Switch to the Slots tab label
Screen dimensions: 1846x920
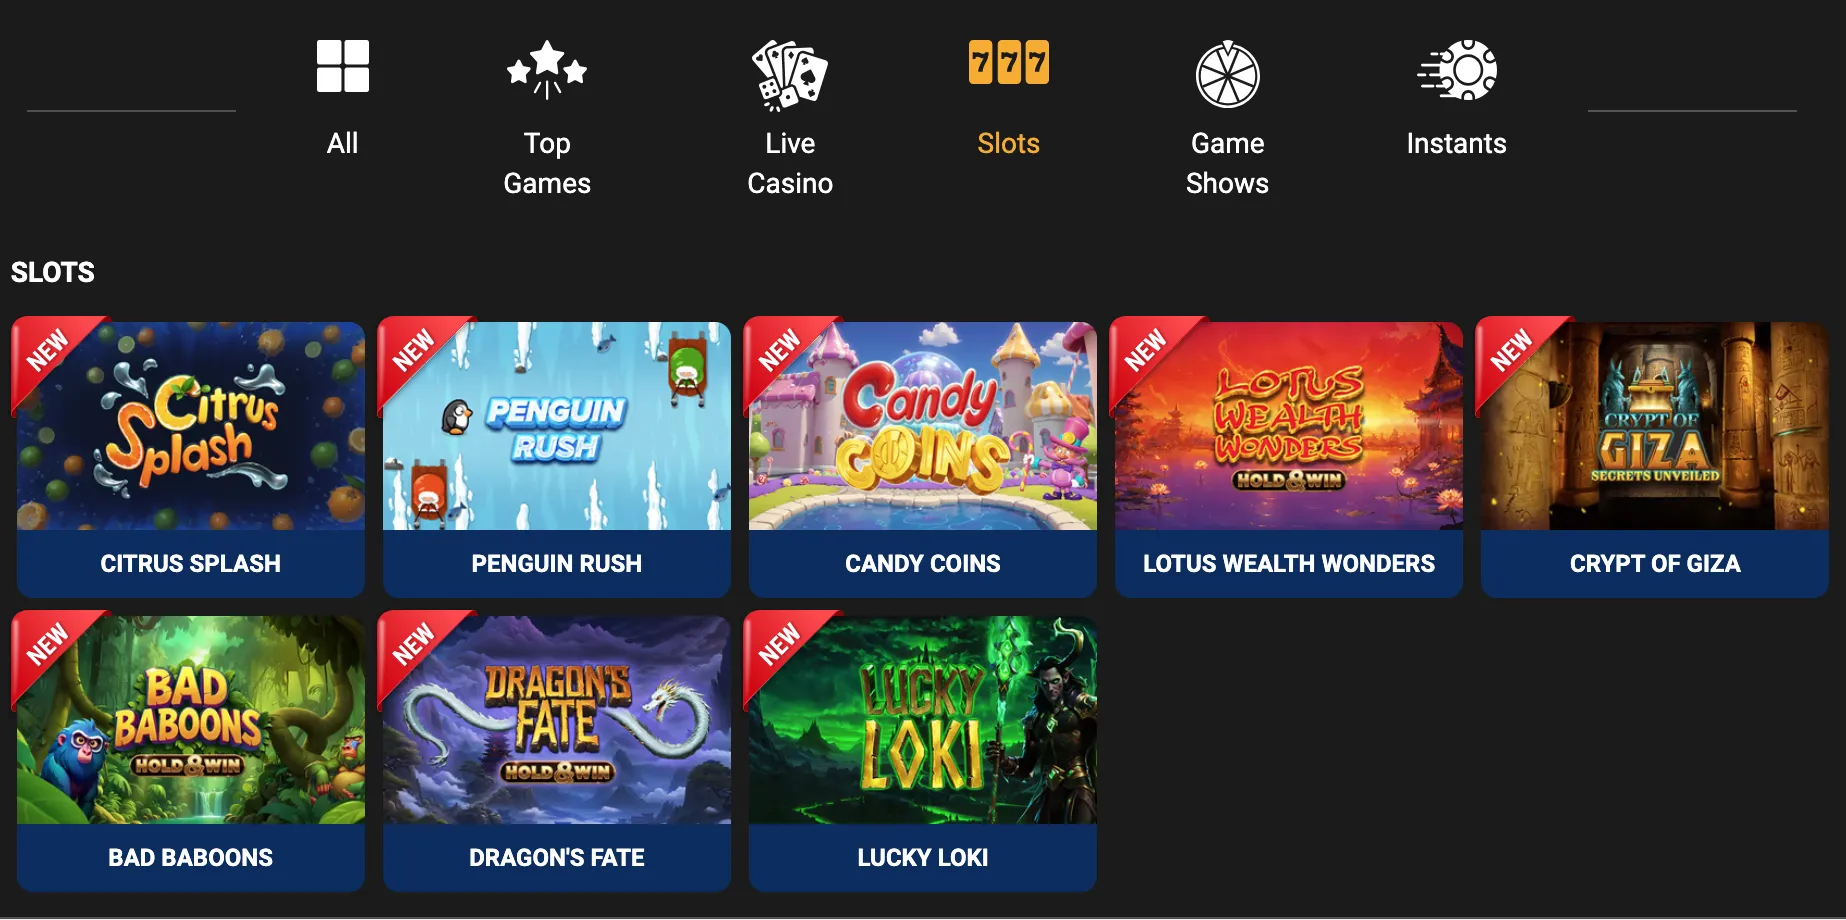click(x=1009, y=143)
